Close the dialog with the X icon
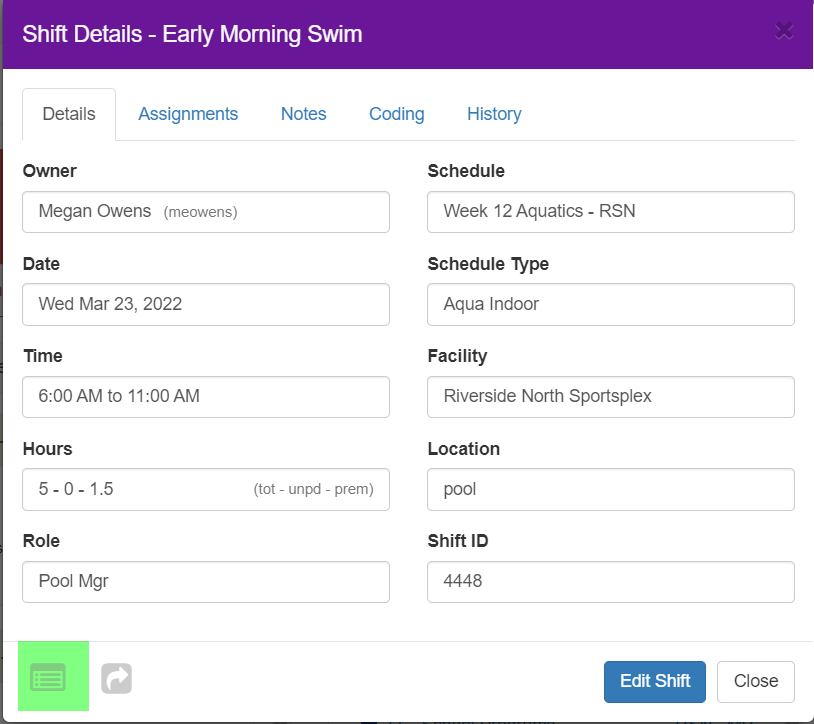 tap(784, 31)
